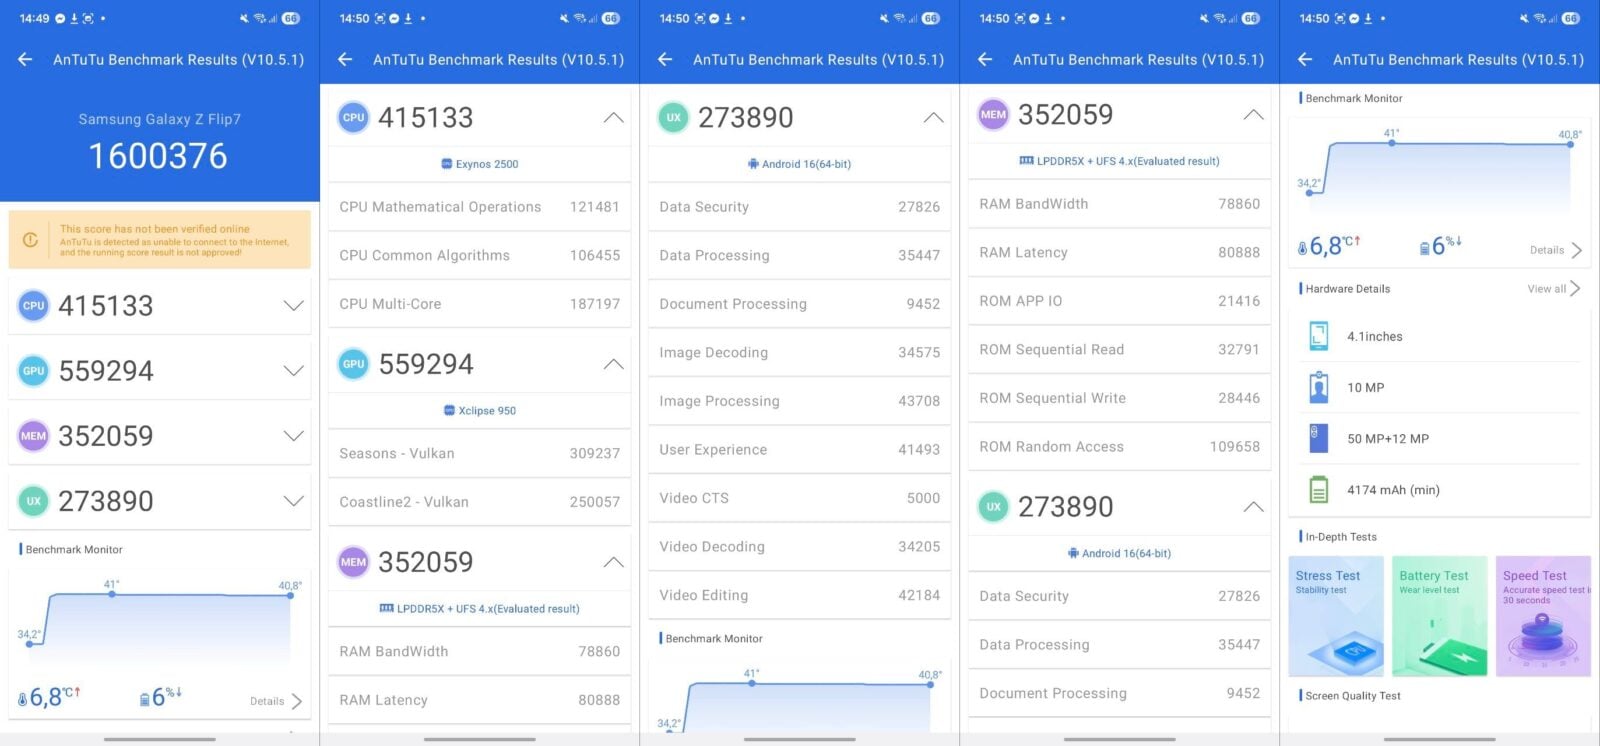
Task: Tap the blue CPU badge in the first screenshot
Action: pos(34,306)
